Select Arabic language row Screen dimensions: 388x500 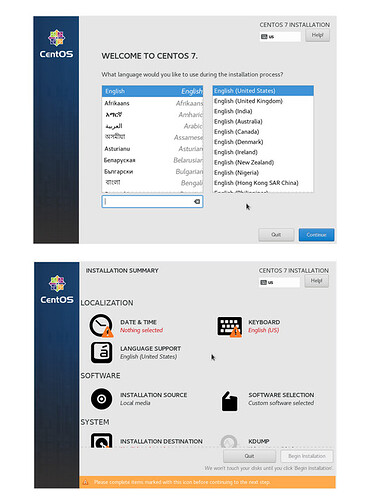(152, 126)
